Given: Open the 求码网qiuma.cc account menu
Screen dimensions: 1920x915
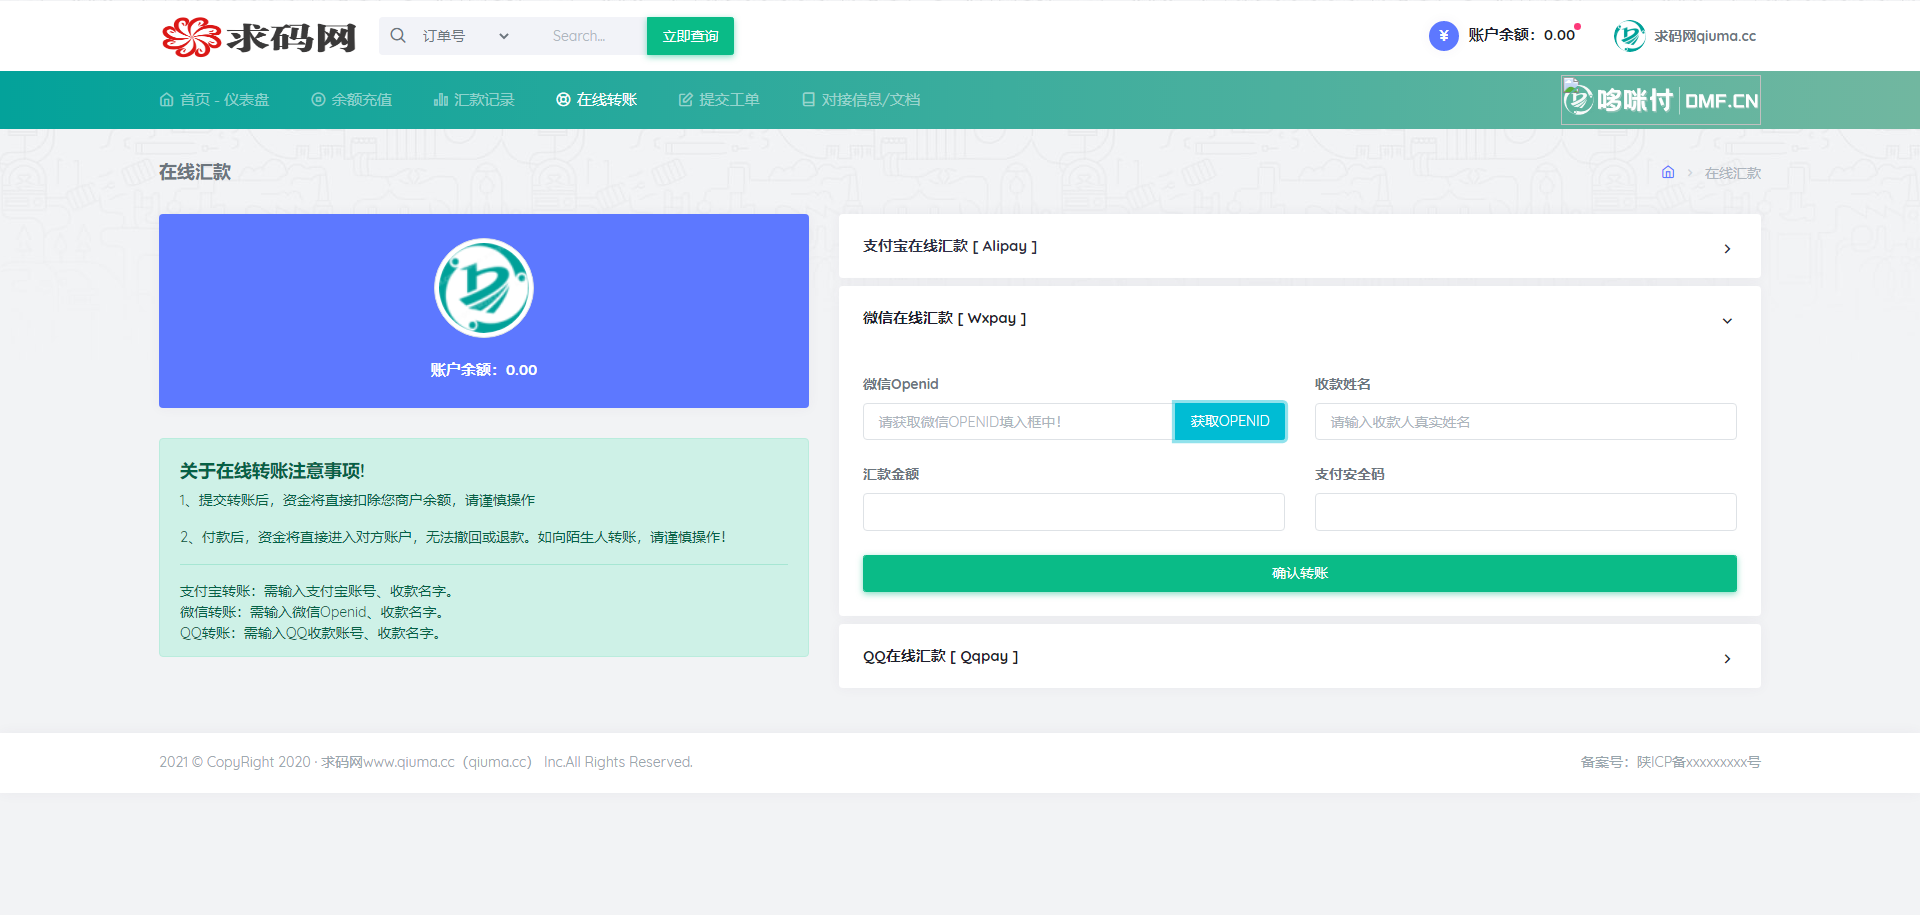Looking at the screenshot, I should 1704,36.
